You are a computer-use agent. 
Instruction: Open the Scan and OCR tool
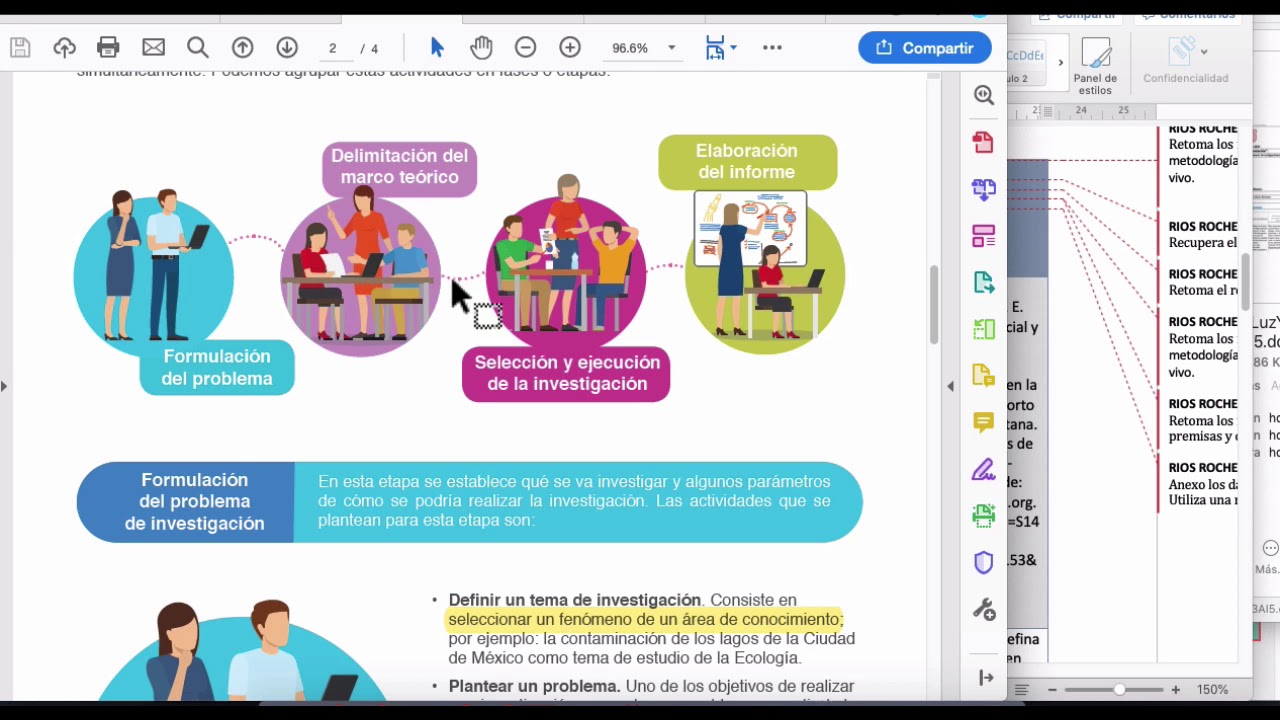(984, 516)
